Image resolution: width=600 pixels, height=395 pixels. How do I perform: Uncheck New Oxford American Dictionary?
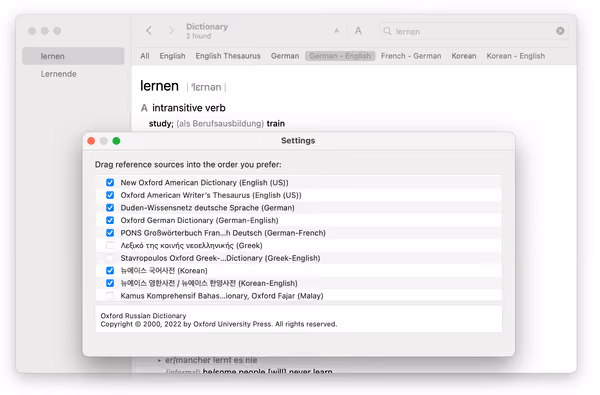[x=110, y=183]
